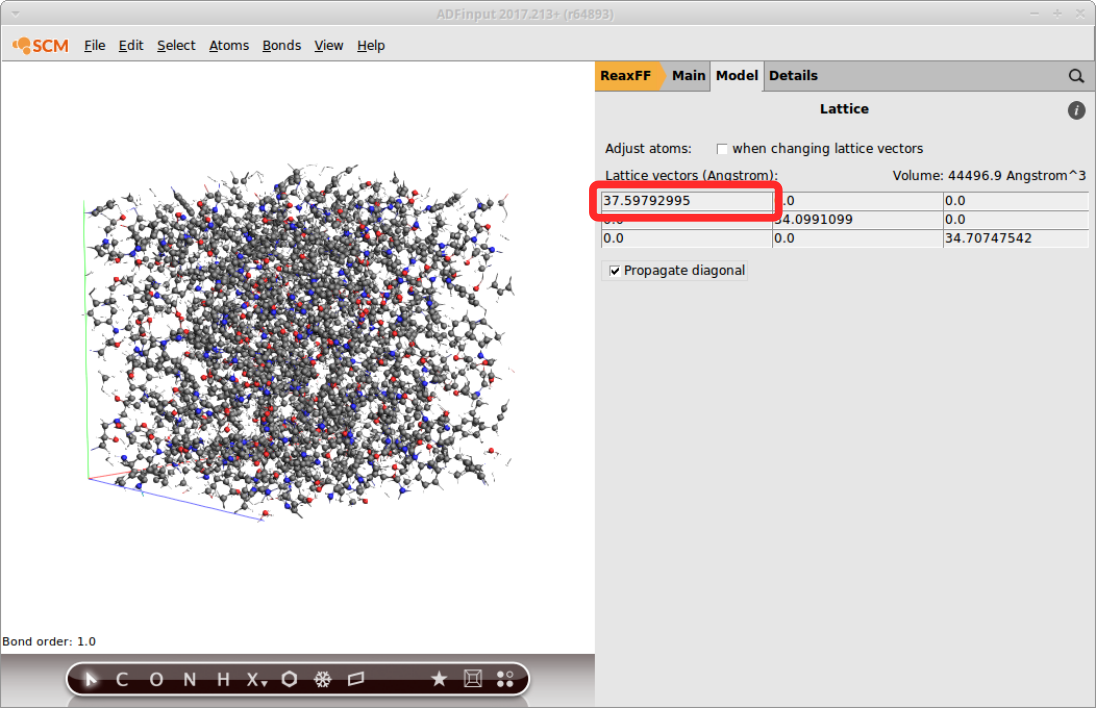The image size is (1096, 708).
Task: Open the ReaxFF engine selector
Action: (628, 76)
